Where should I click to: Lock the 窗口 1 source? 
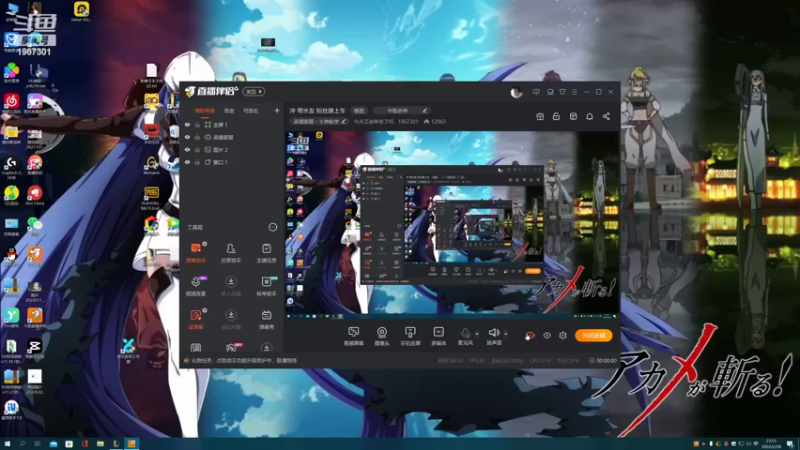tap(197, 162)
